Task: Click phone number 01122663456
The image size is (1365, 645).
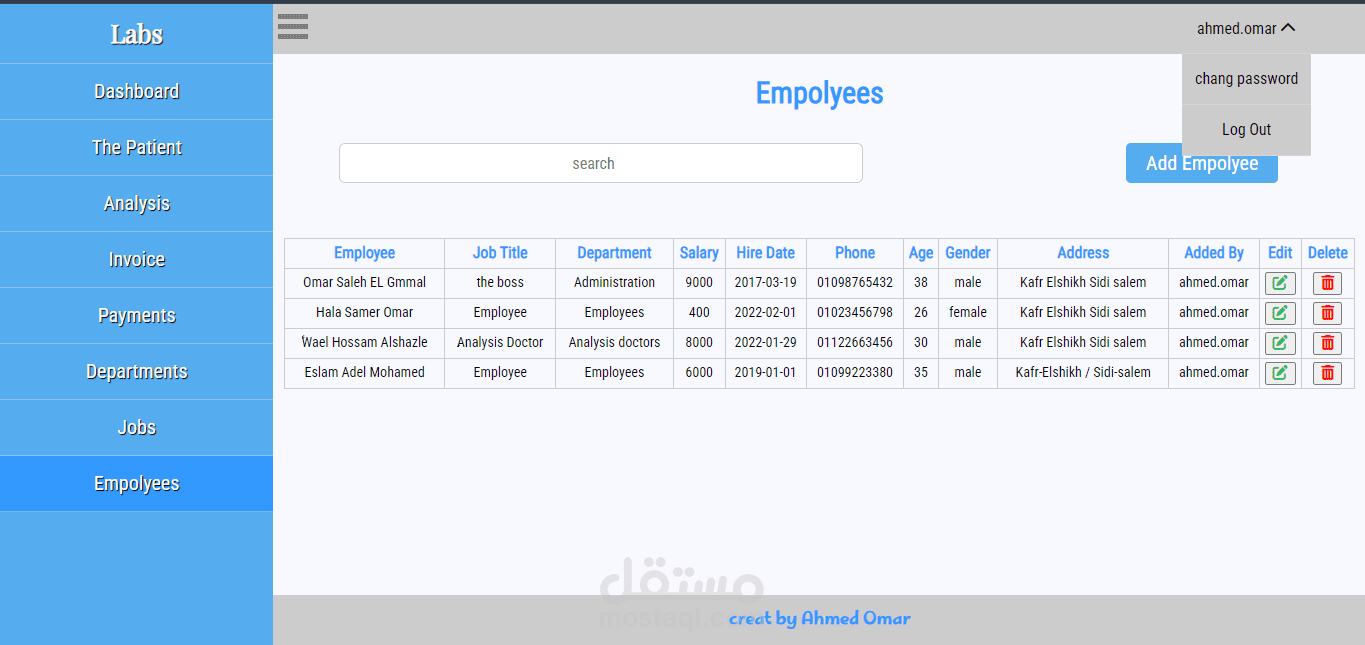Action: 855,343
